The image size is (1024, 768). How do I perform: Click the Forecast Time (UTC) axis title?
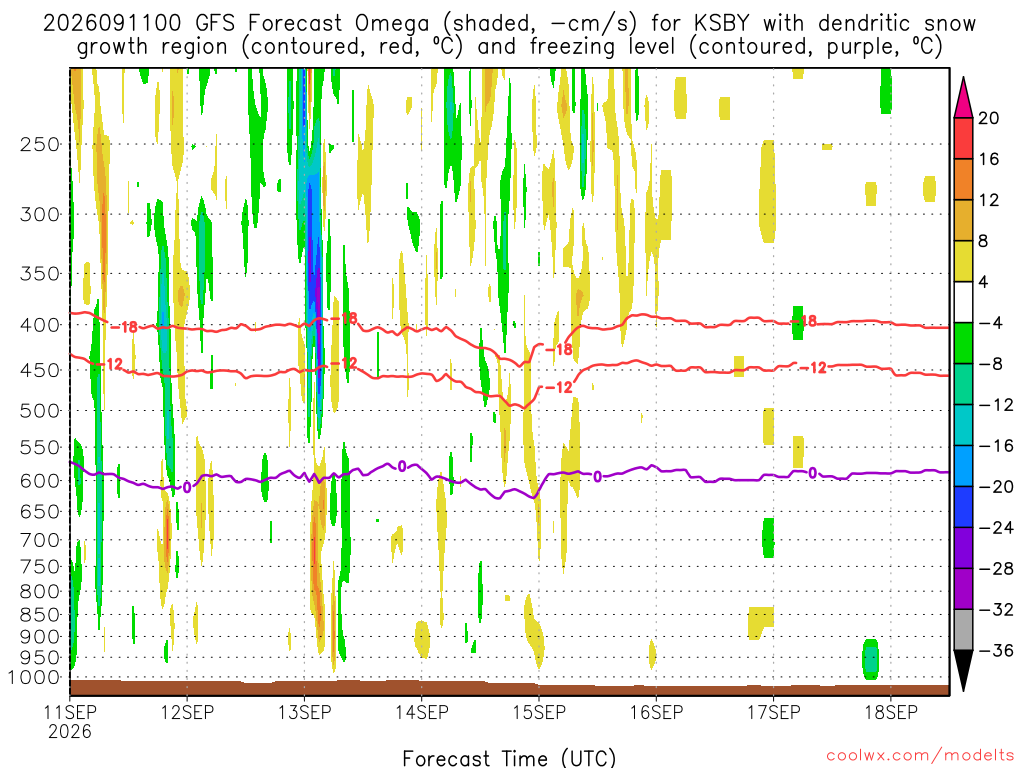509,758
